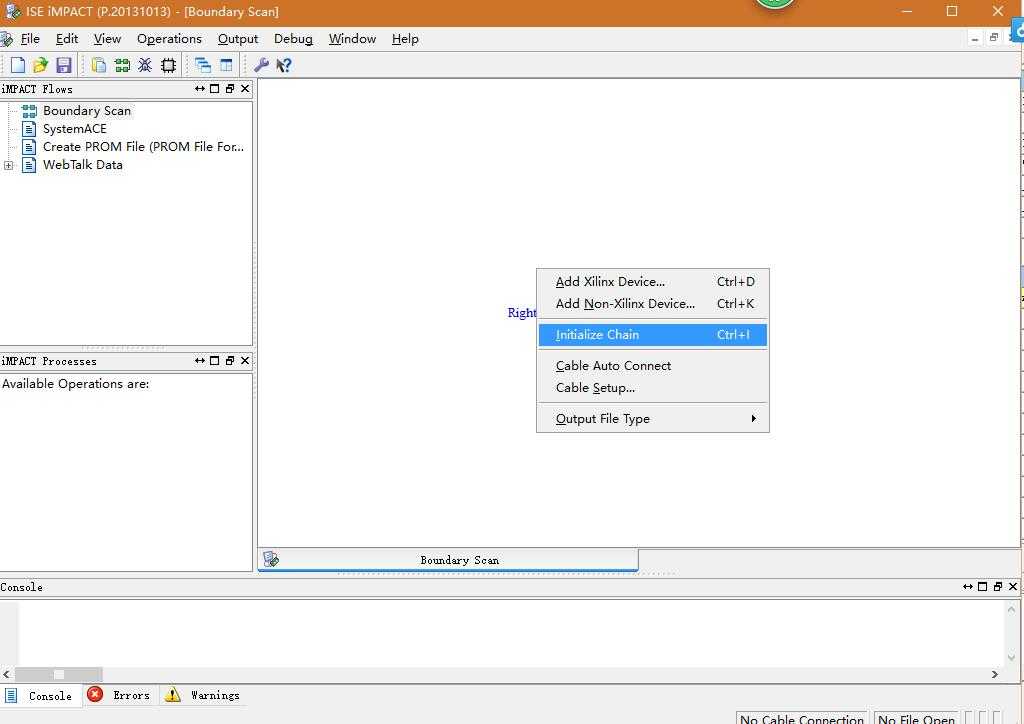Image resolution: width=1024 pixels, height=724 pixels.
Task: Choose Add Non-Xilinx Device from context menu
Action: pyautogui.click(x=652, y=304)
